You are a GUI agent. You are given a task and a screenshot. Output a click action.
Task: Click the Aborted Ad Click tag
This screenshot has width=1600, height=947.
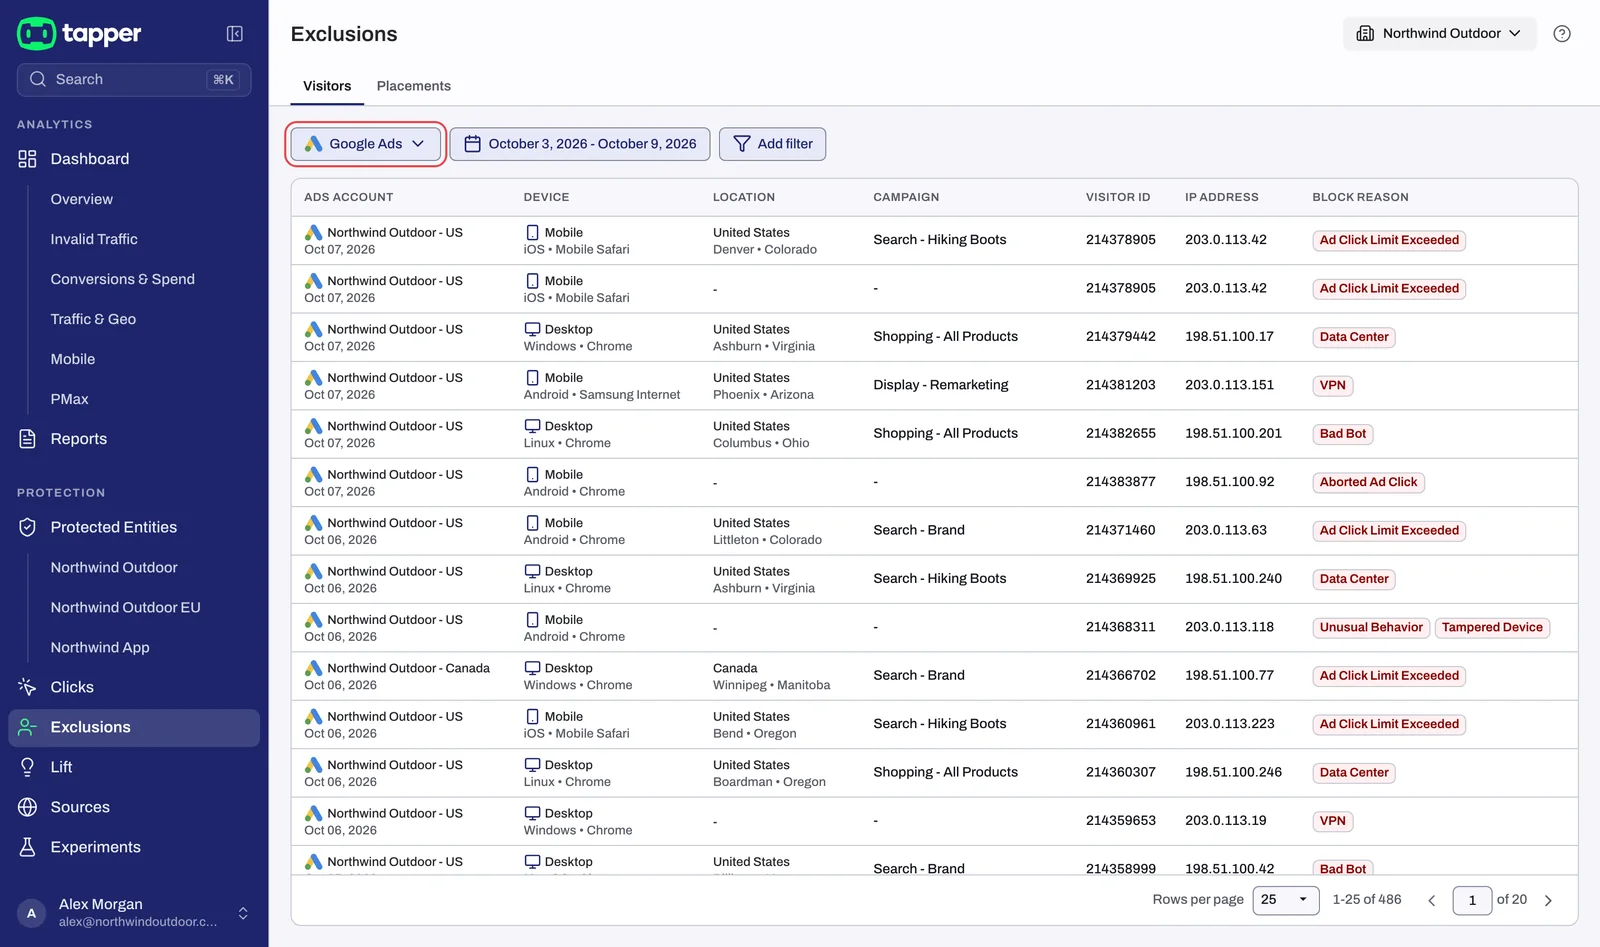tap(1368, 482)
